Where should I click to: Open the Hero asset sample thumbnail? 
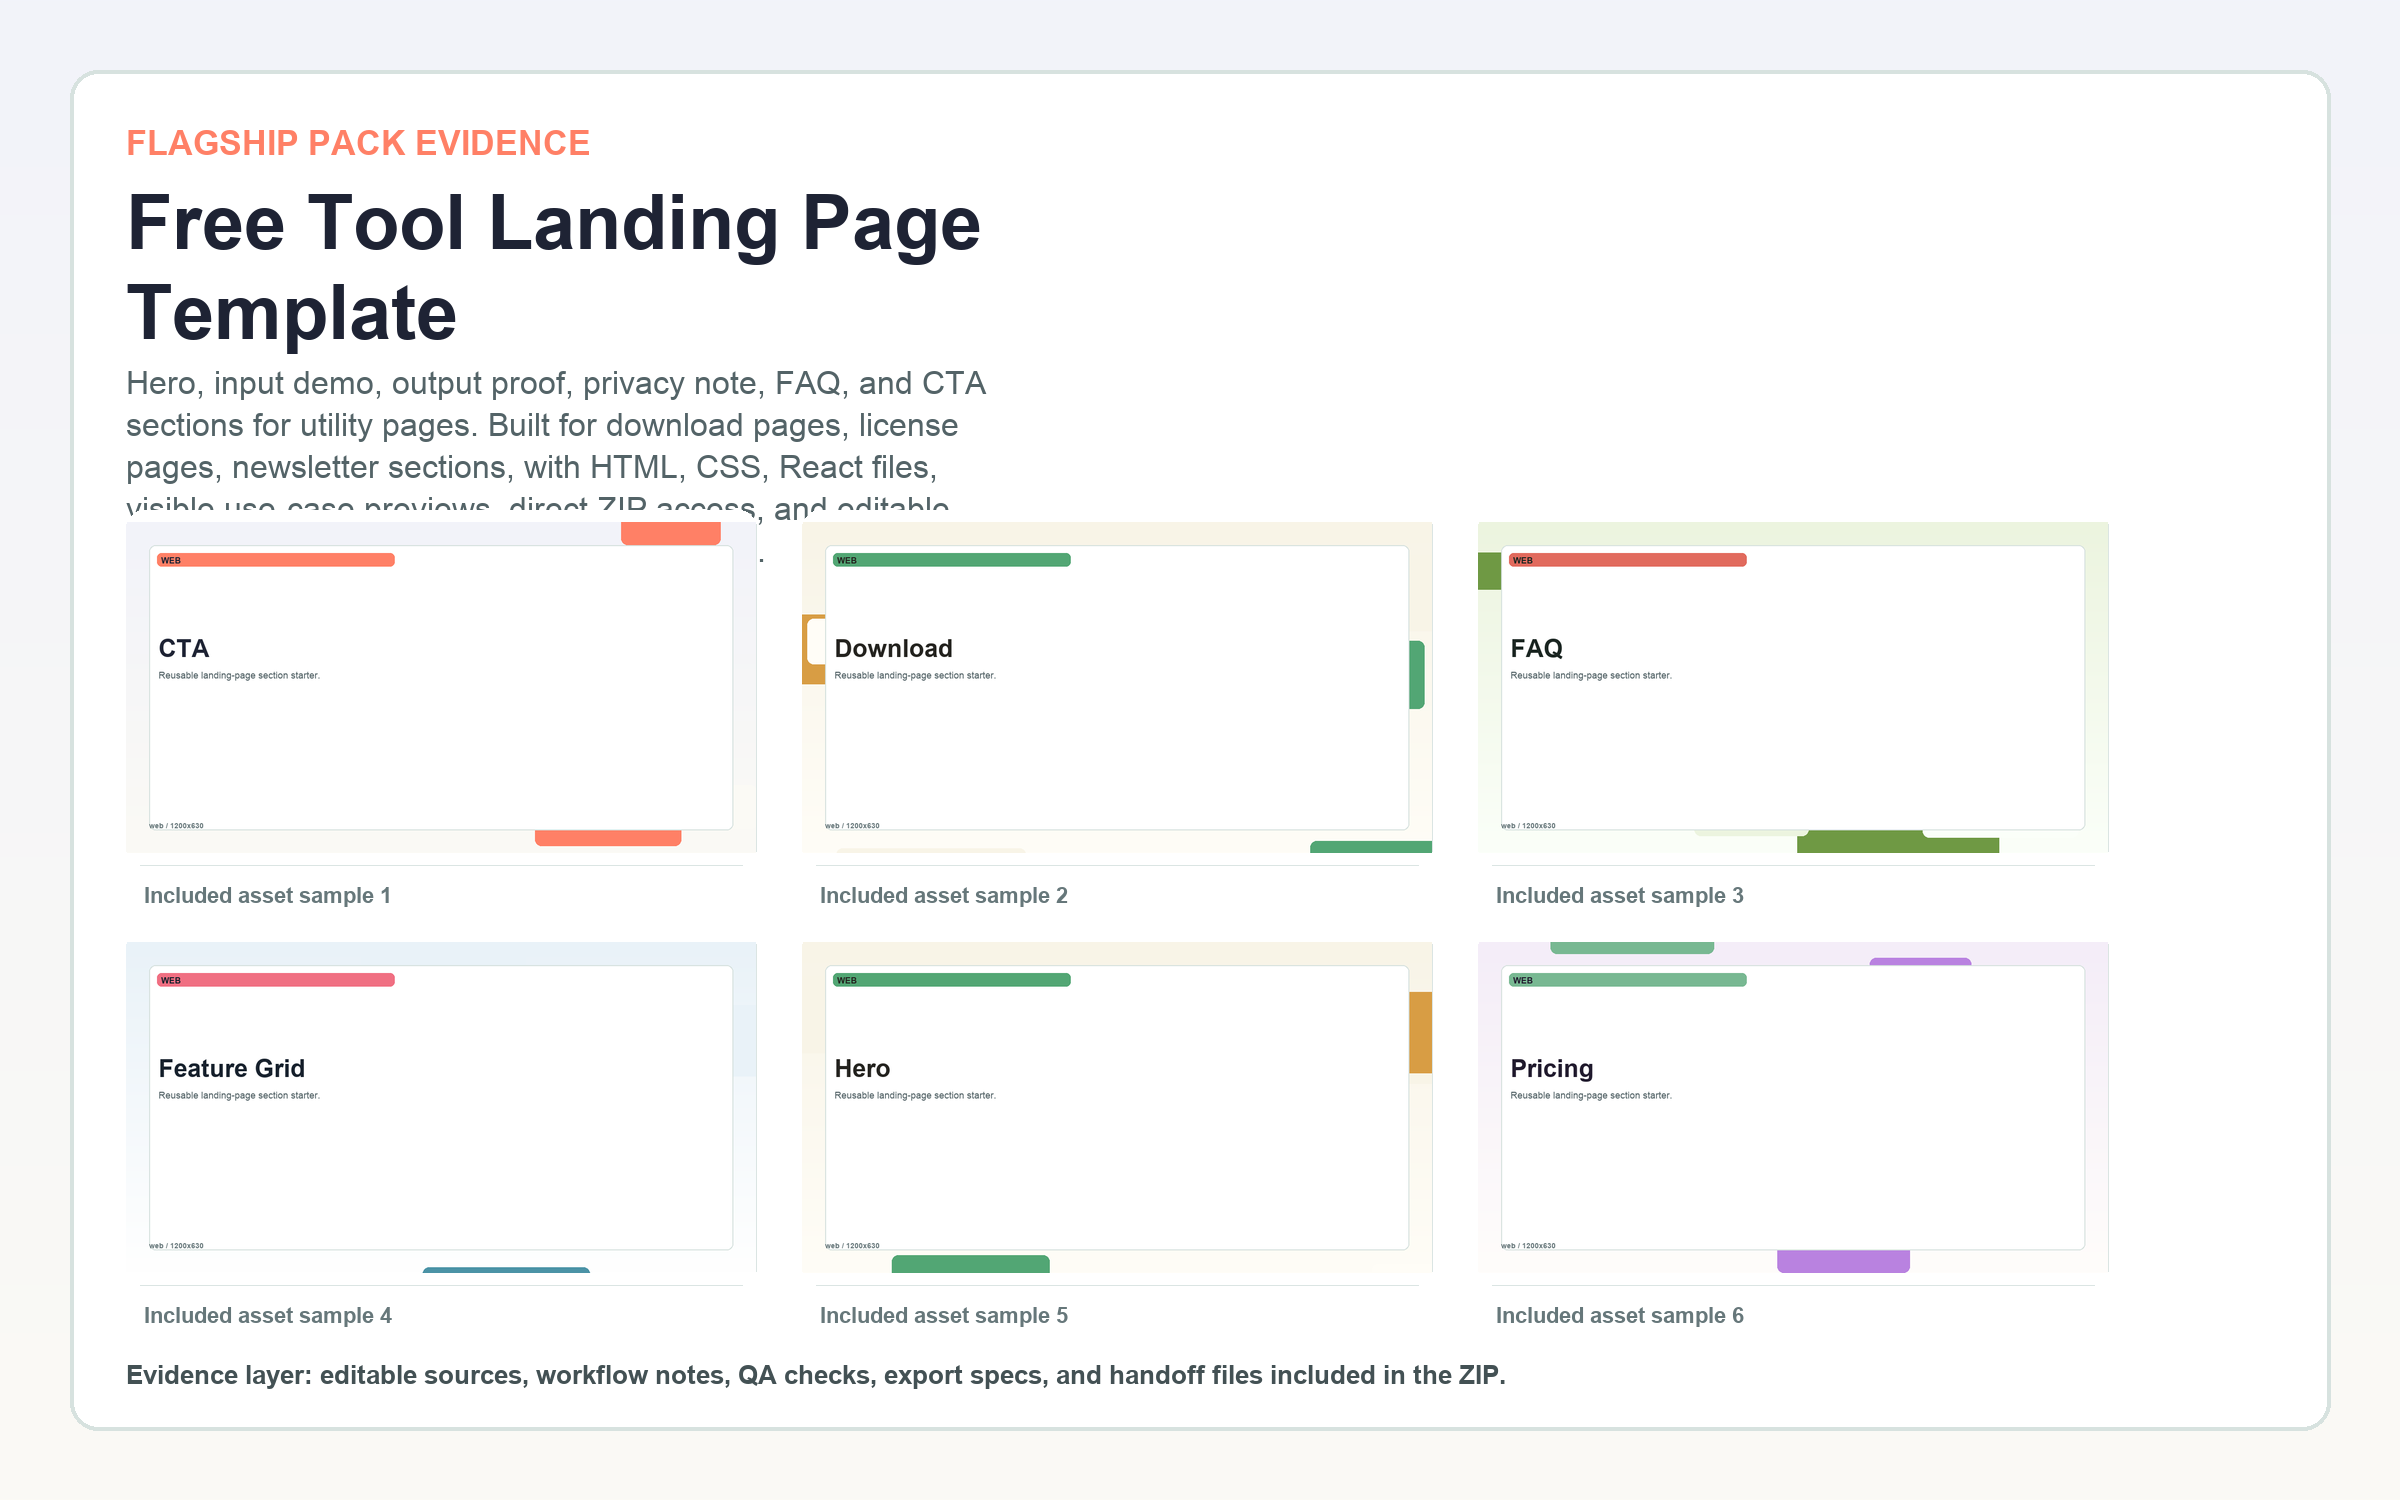(x=1117, y=1107)
